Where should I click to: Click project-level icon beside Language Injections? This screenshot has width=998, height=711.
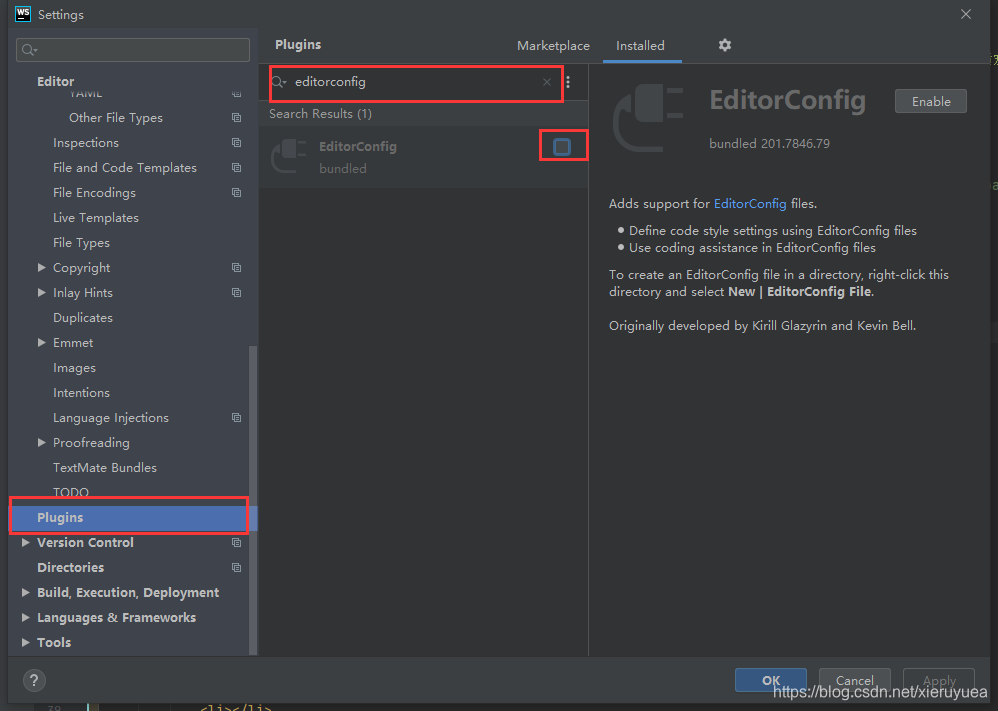[x=236, y=418]
